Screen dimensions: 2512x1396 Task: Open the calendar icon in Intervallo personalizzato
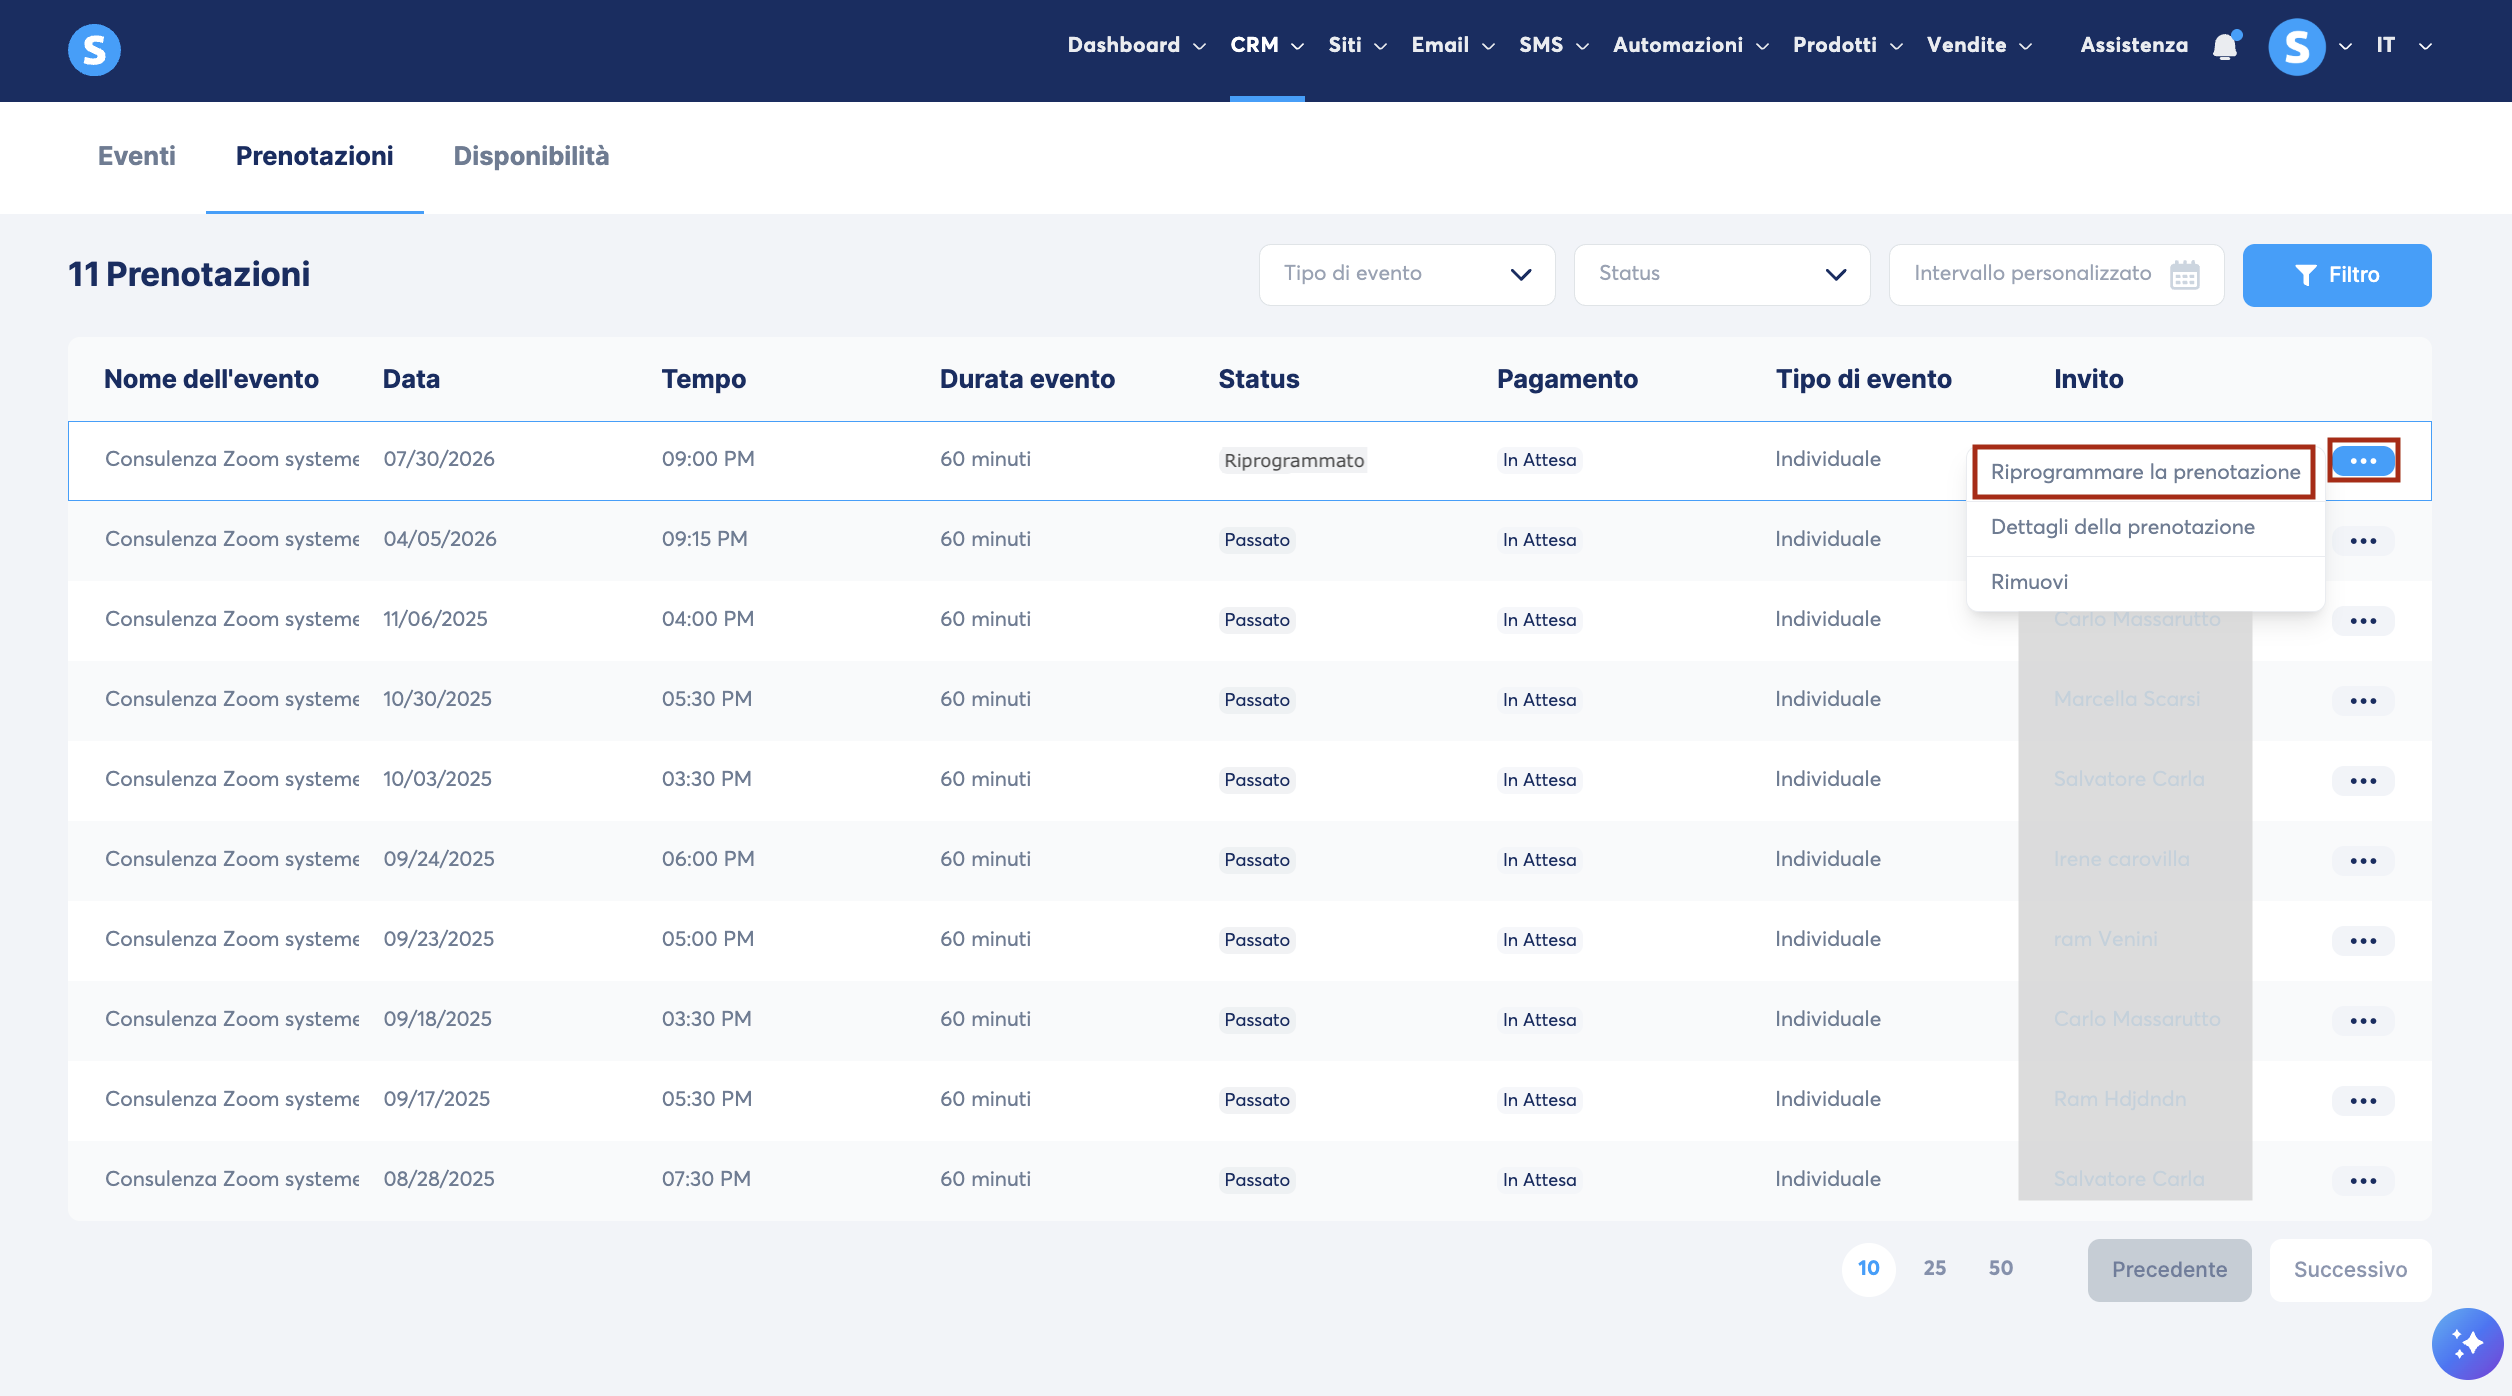click(x=2185, y=274)
